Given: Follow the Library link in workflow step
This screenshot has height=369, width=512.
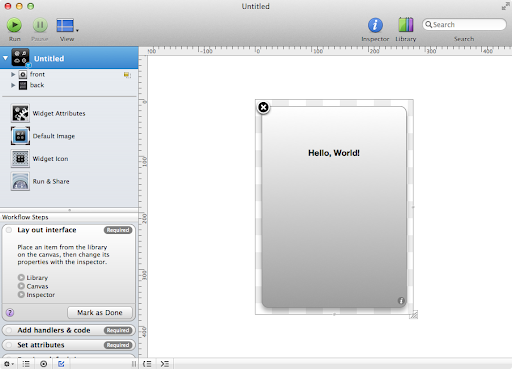Looking at the screenshot, I should point(33,278).
